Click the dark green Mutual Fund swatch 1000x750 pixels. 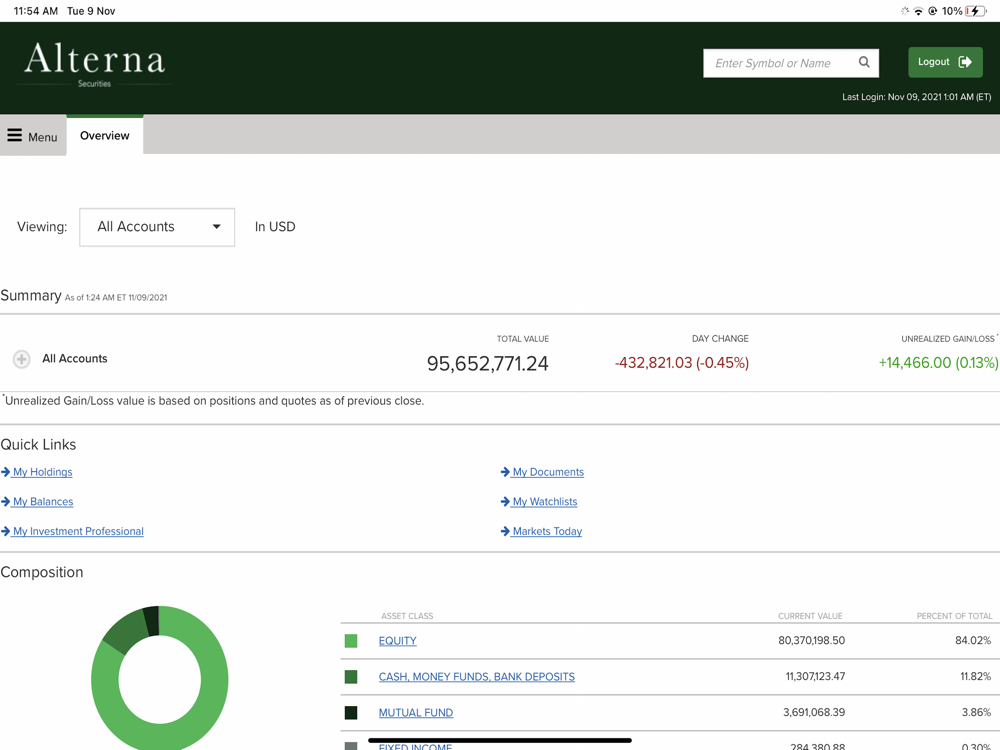click(x=351, y=712)
